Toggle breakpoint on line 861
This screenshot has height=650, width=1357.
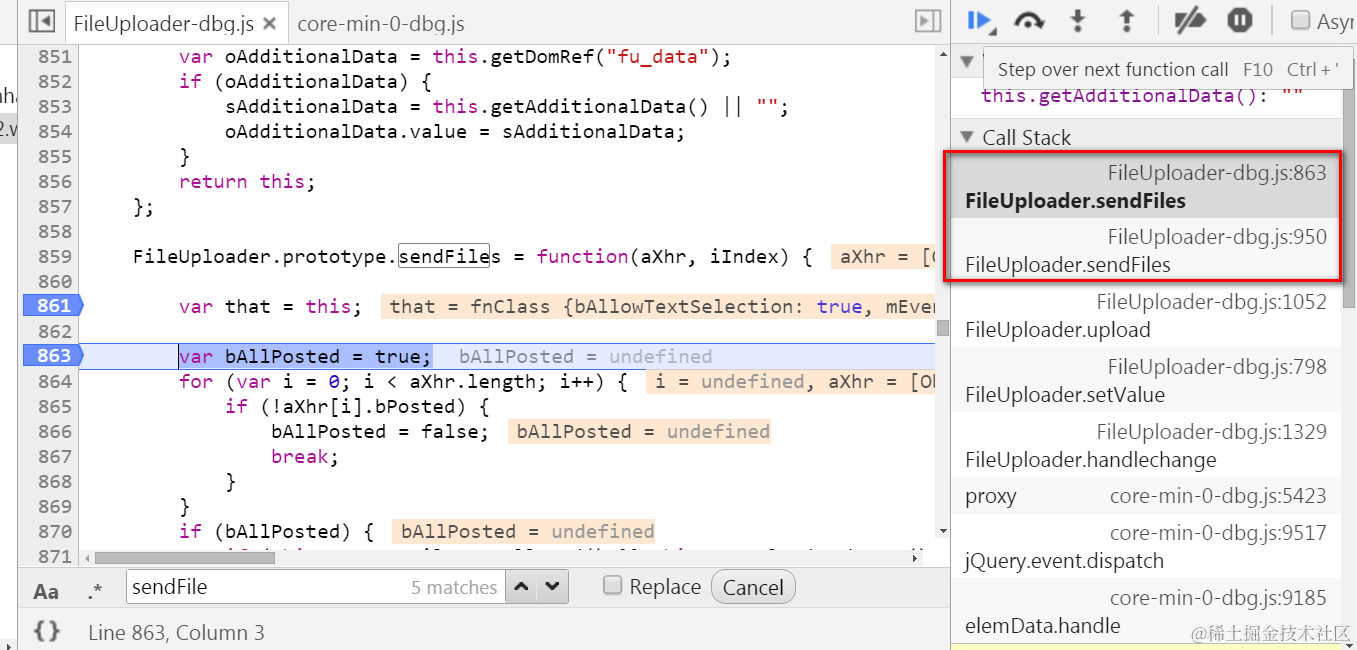tap(54, 306)
